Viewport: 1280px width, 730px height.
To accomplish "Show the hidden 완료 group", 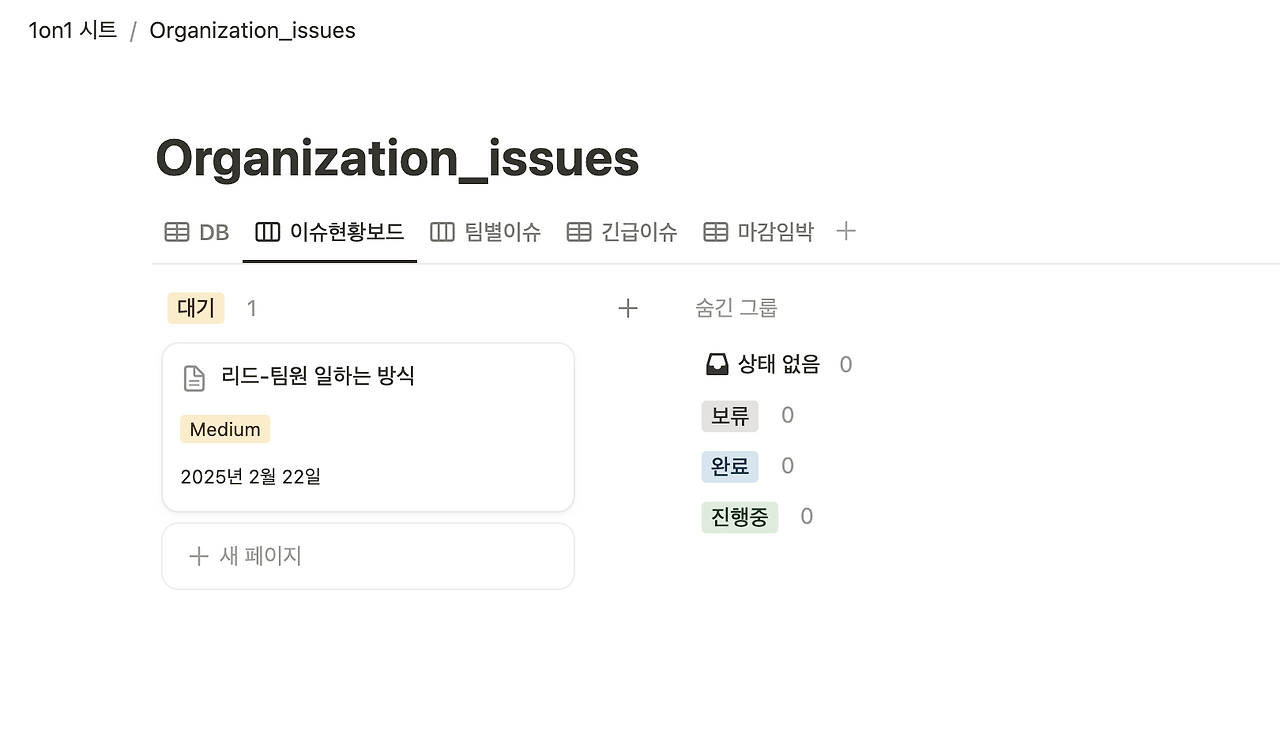I will pos(730,465).
